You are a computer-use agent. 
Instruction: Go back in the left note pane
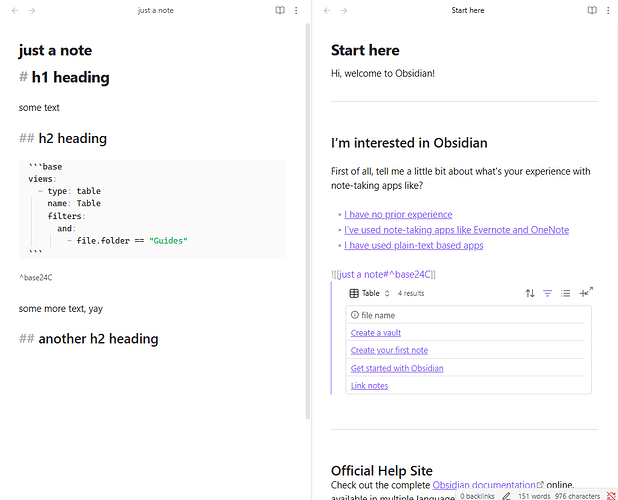(x=14, y=10)
